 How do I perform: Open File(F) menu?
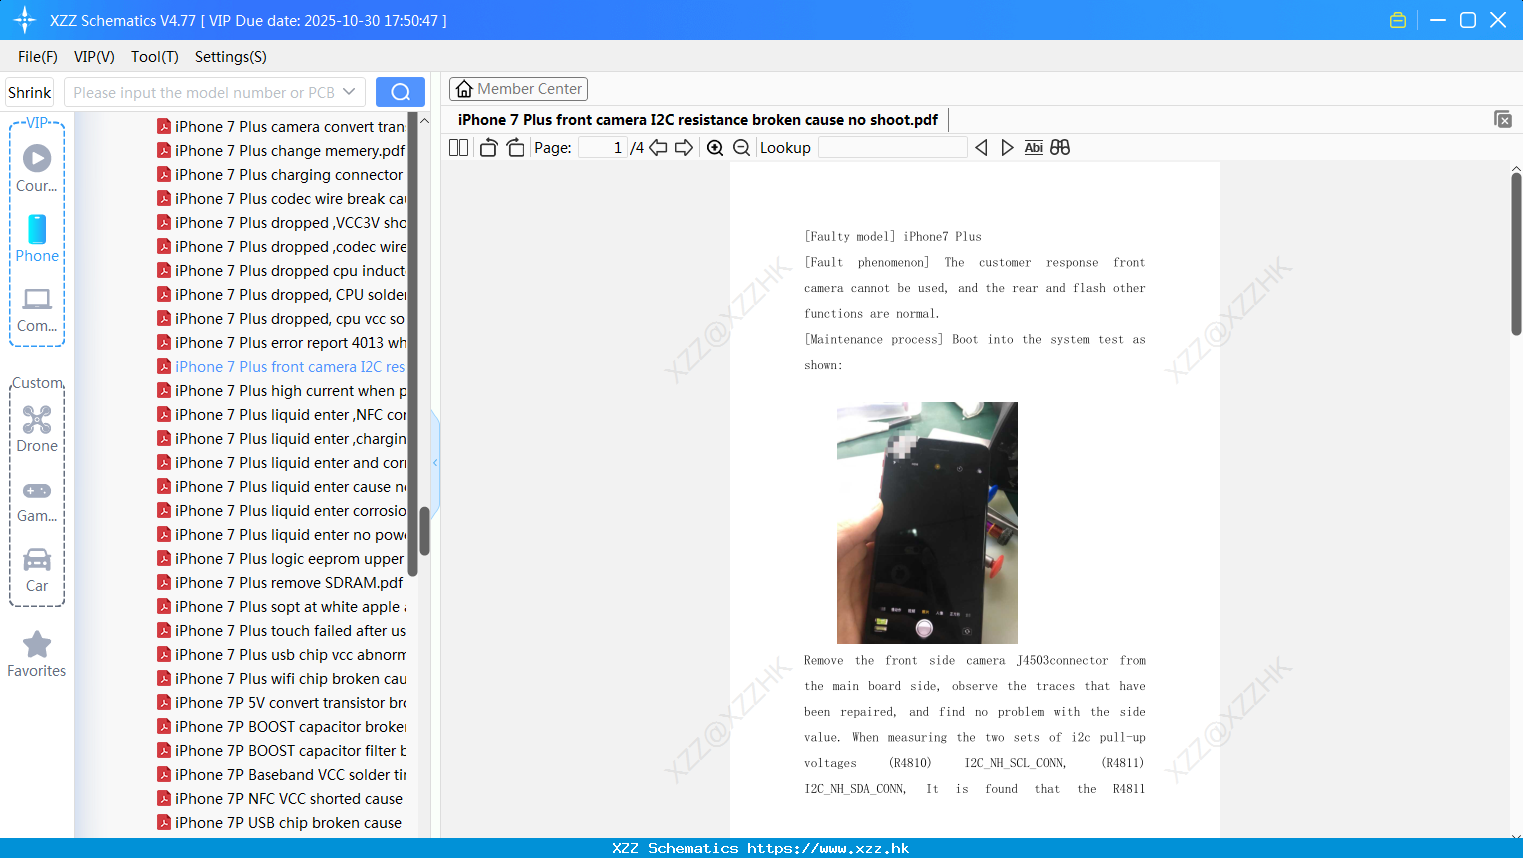(38, 57)
